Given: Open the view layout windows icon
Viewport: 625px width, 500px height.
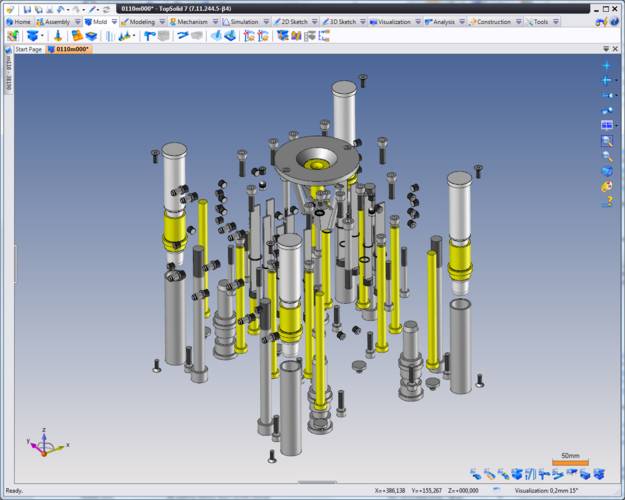Looking at the screenshot, I should 607,125.
